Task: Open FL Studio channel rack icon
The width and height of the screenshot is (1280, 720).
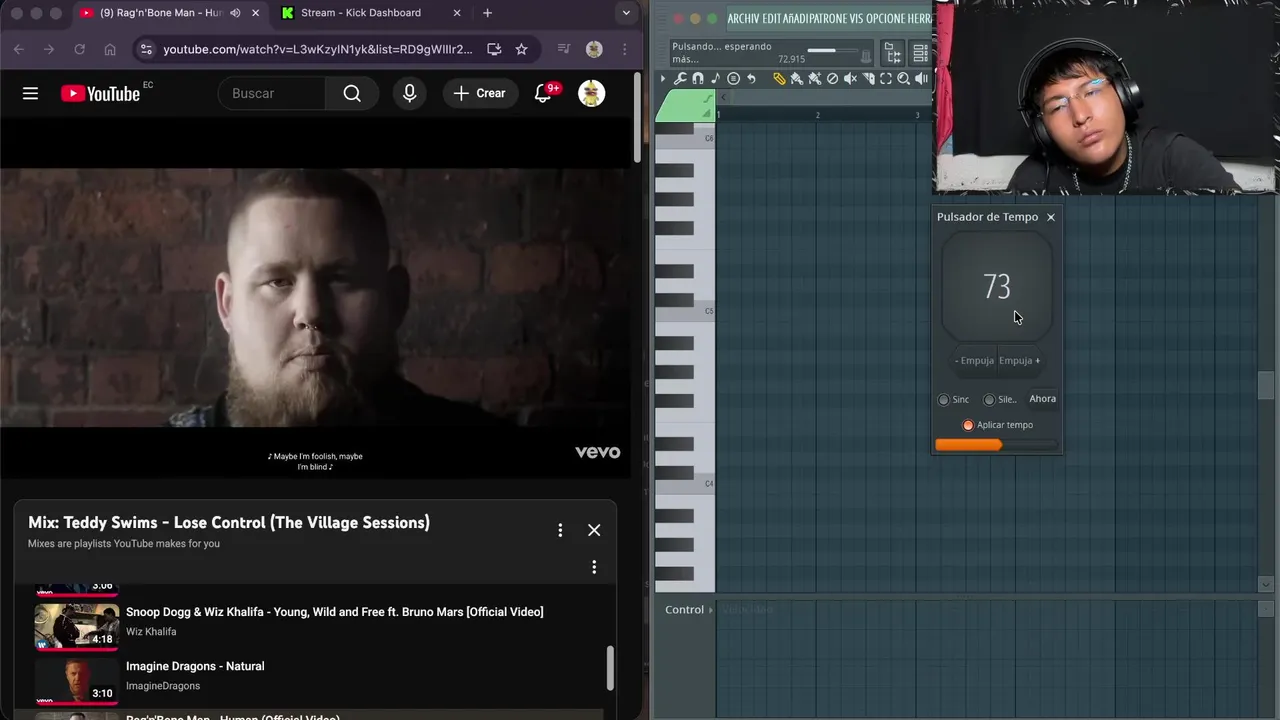Action: (x=920, y=53)
